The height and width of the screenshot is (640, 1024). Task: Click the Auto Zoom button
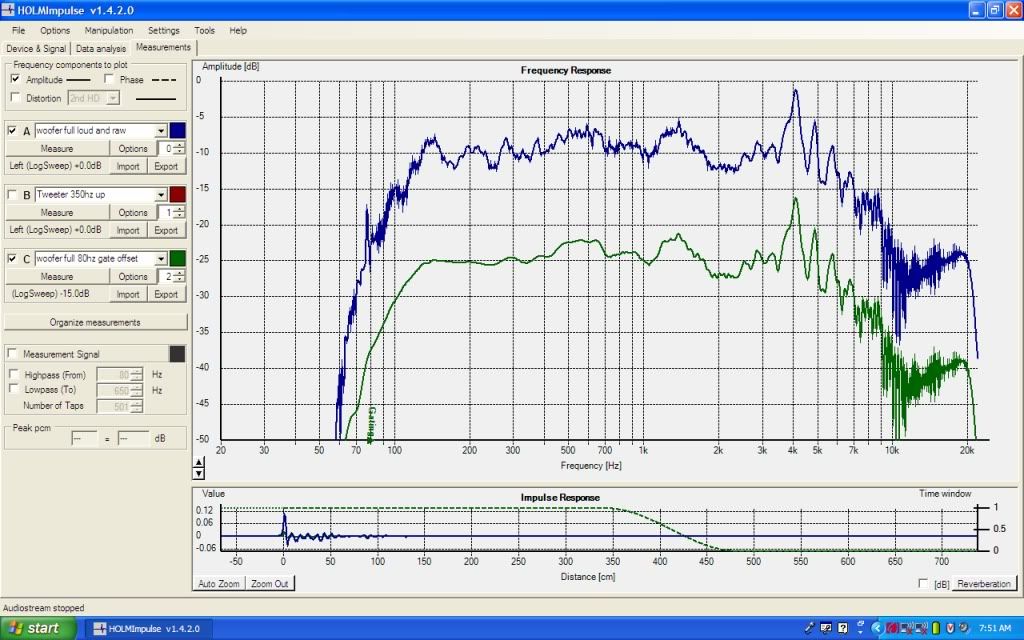tap(219, 584)
